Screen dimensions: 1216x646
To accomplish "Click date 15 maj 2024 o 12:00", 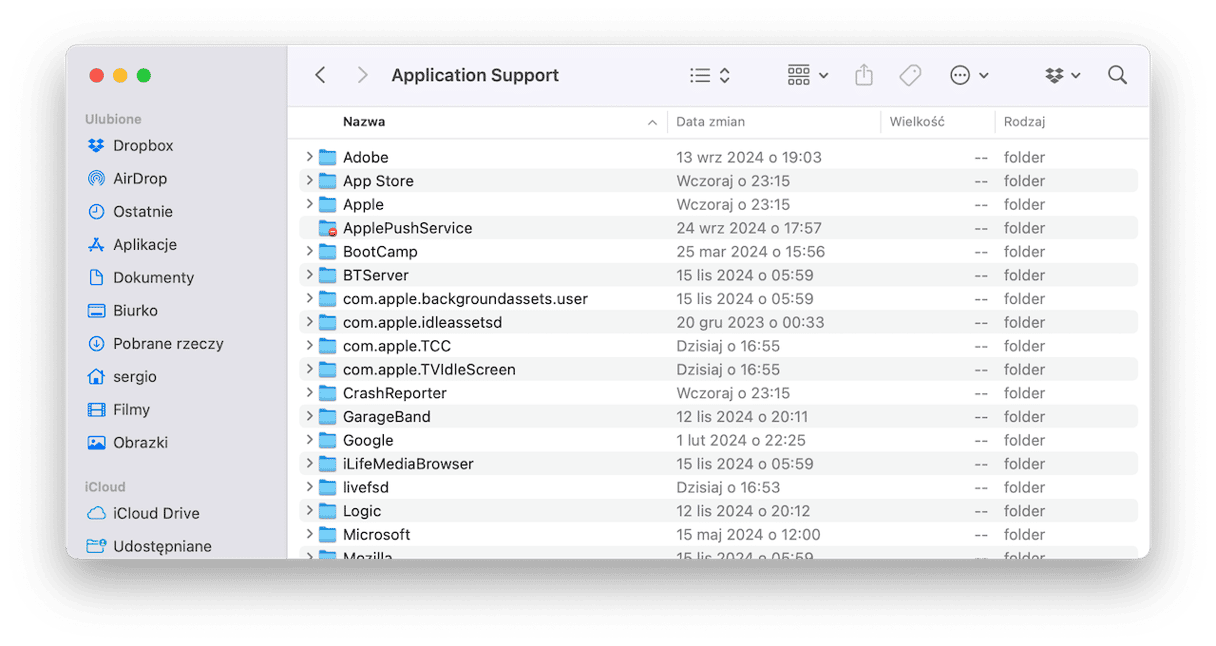I will 748,535.
